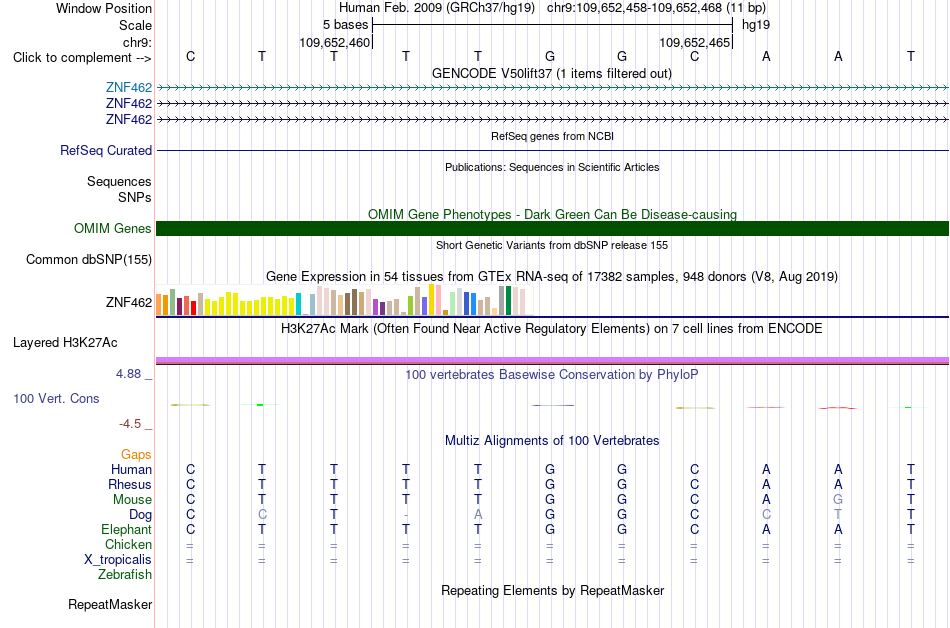This screenshot has height=628, width=950.
Task: Open 'H3K27Ac Mark' ENCODE track title
Action: coord(551,329)
